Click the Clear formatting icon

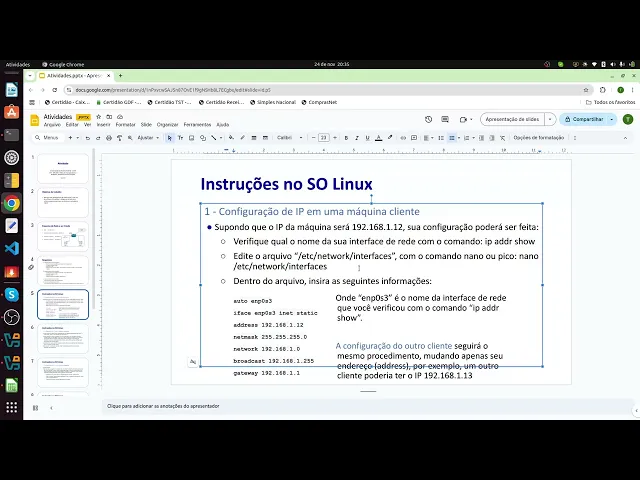(502, 138)
